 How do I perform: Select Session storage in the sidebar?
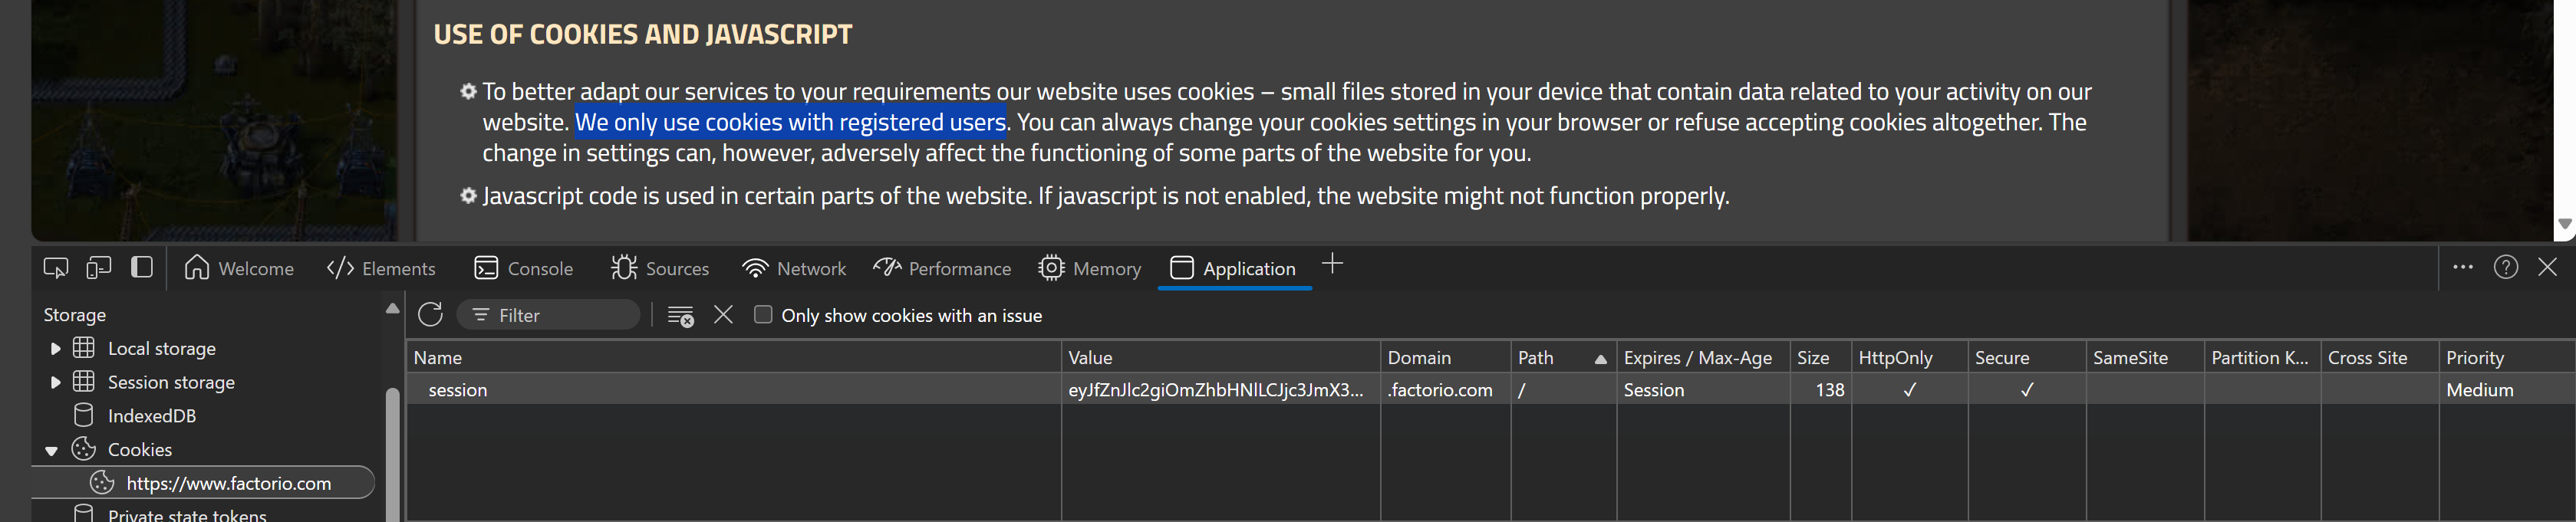[171, 383]
